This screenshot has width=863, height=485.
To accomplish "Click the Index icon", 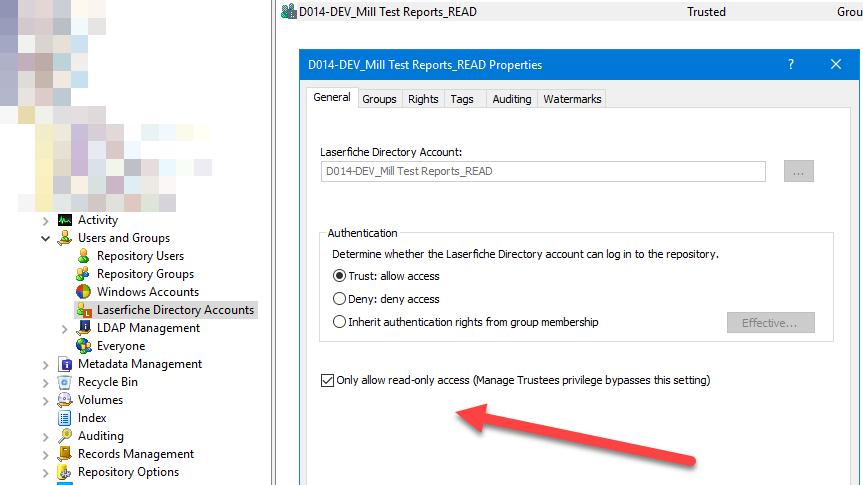I will (65, 418).
